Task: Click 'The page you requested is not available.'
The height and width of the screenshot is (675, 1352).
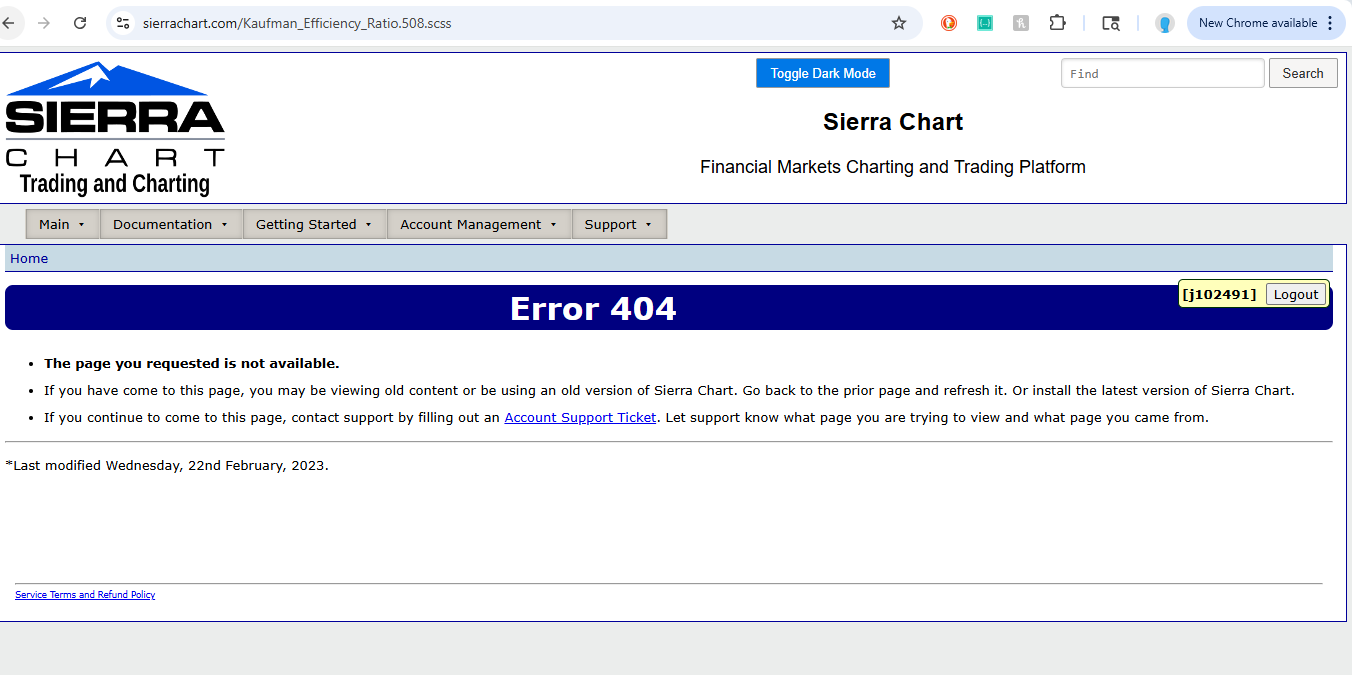Action: pyautogui.click(x=192, y=363)
